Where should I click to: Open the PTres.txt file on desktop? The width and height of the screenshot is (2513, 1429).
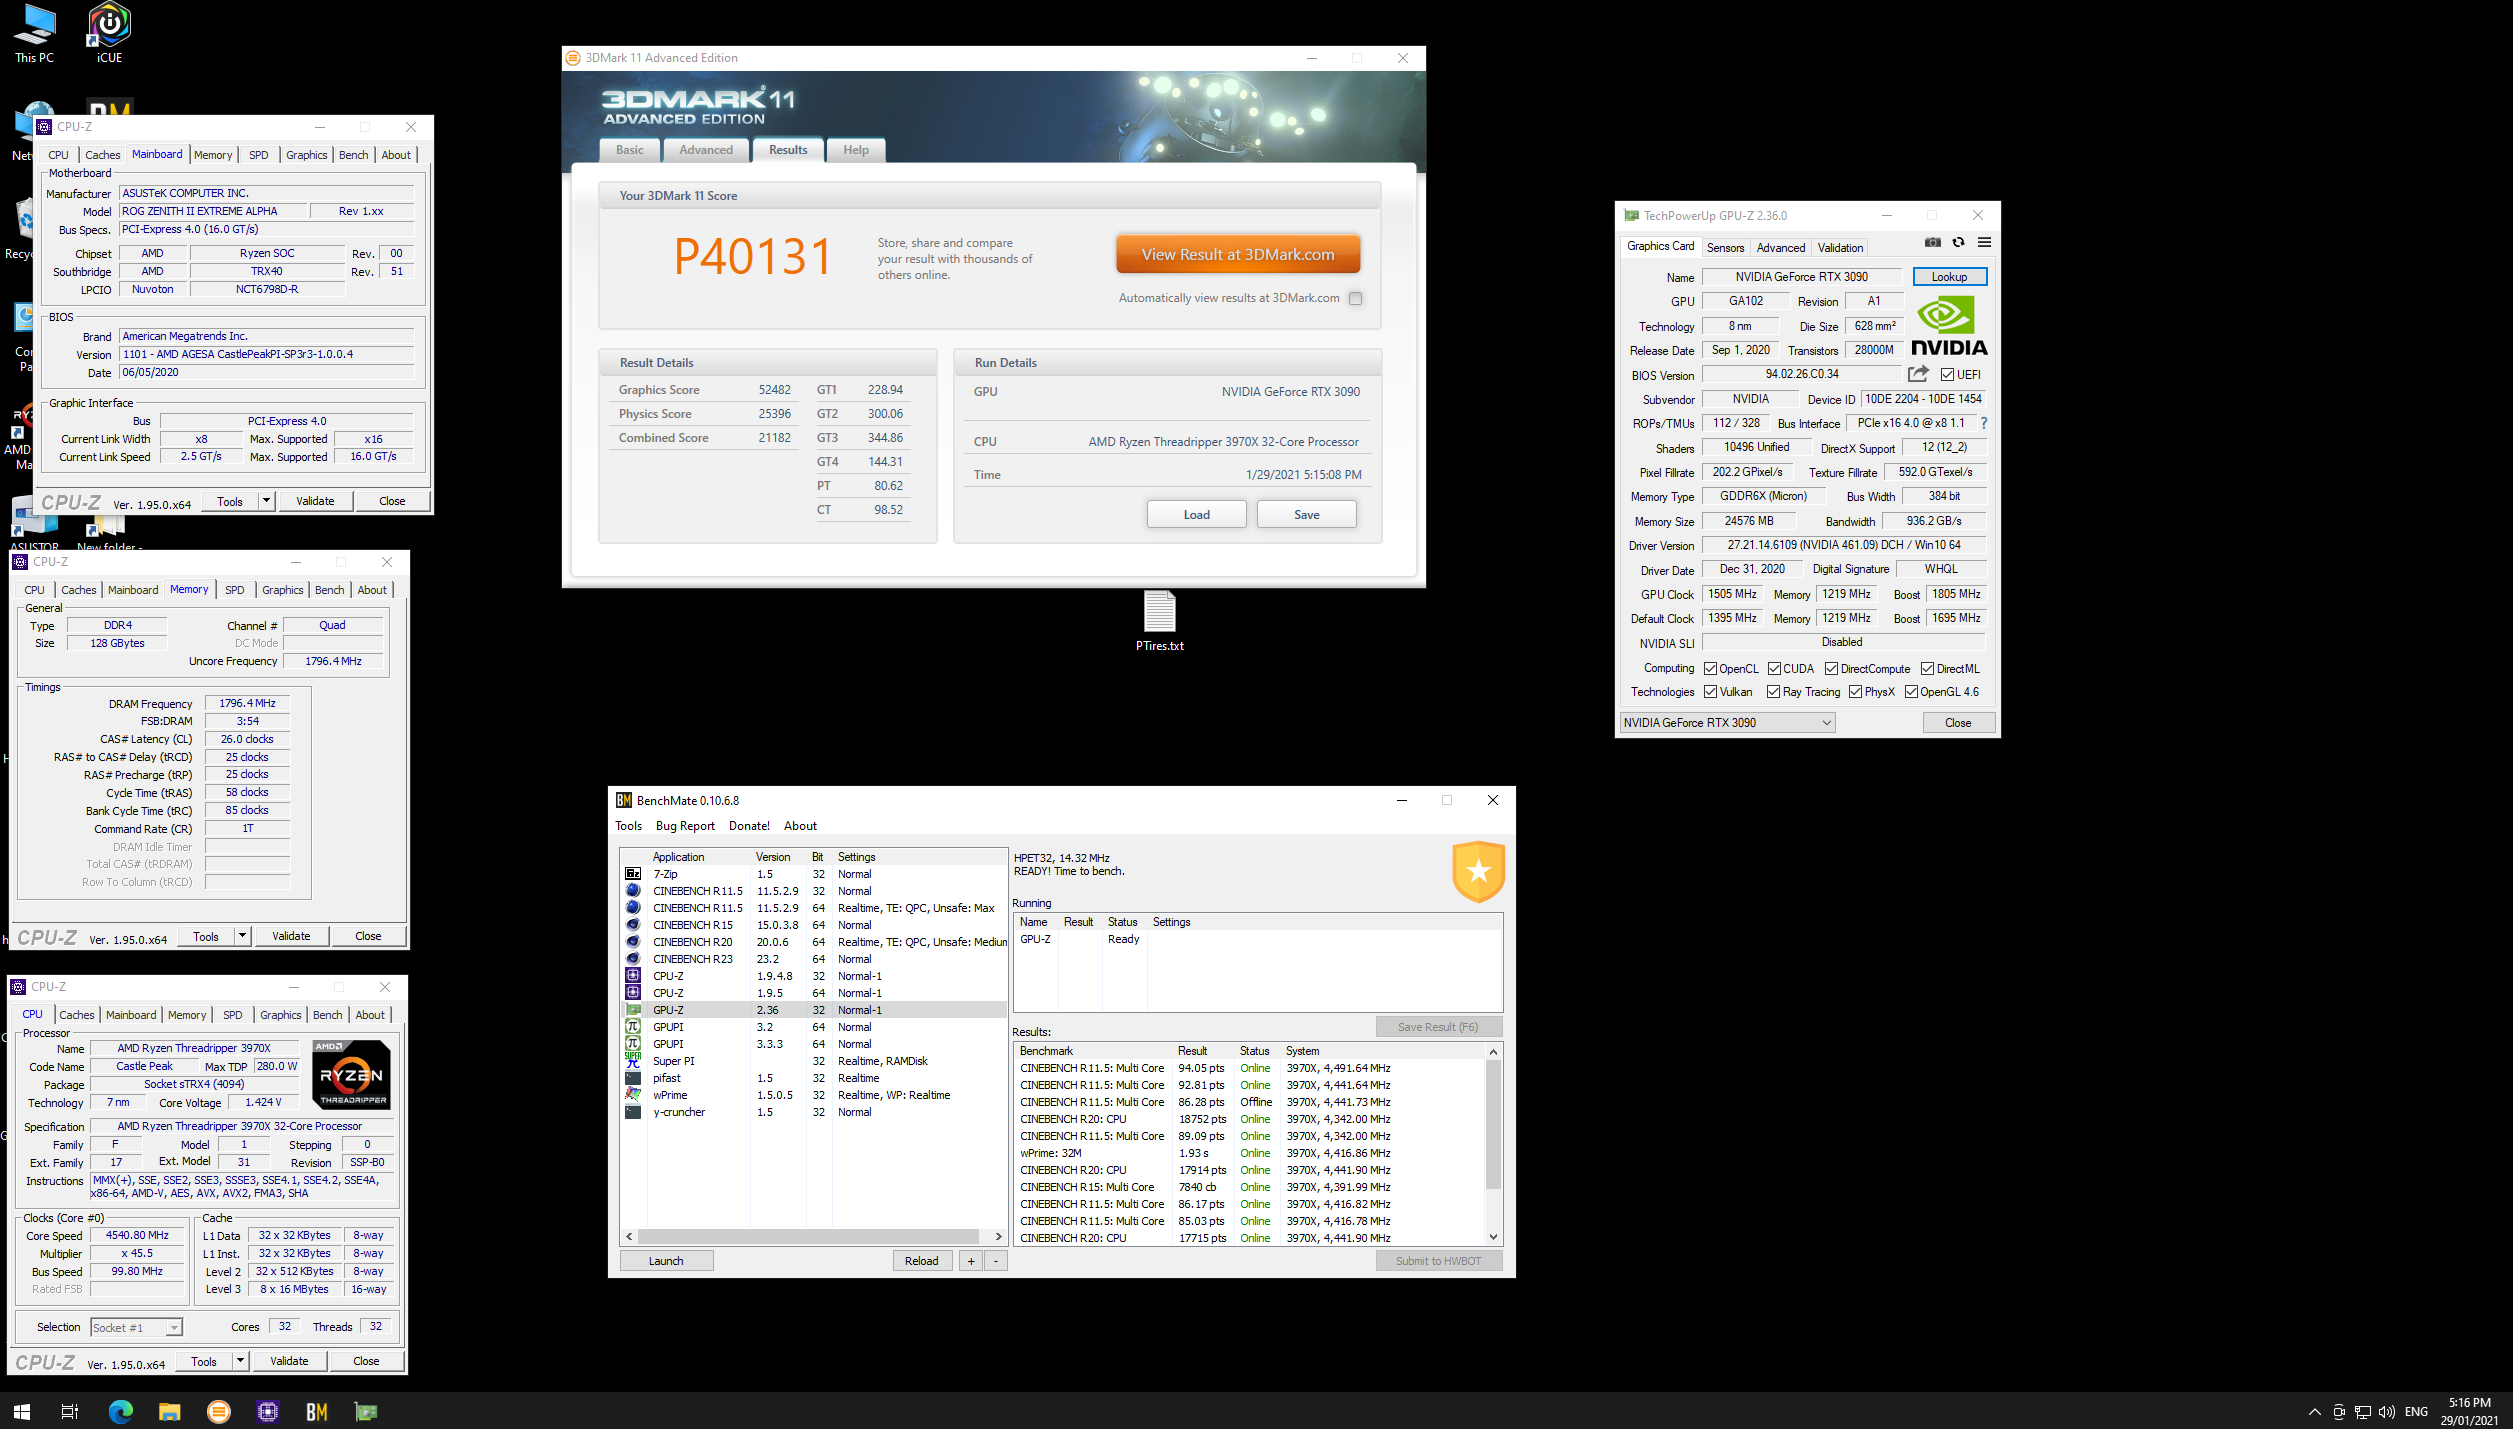[1159, 621]
